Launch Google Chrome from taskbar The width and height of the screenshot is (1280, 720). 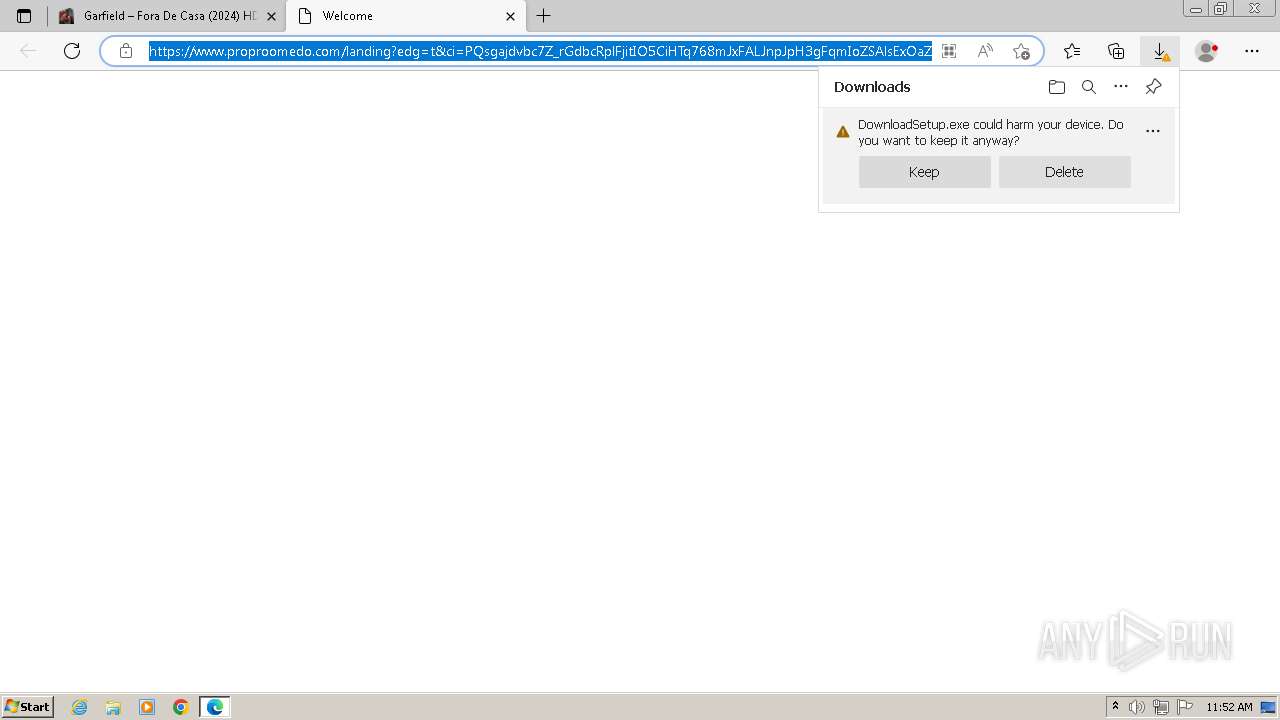[181, 707]
